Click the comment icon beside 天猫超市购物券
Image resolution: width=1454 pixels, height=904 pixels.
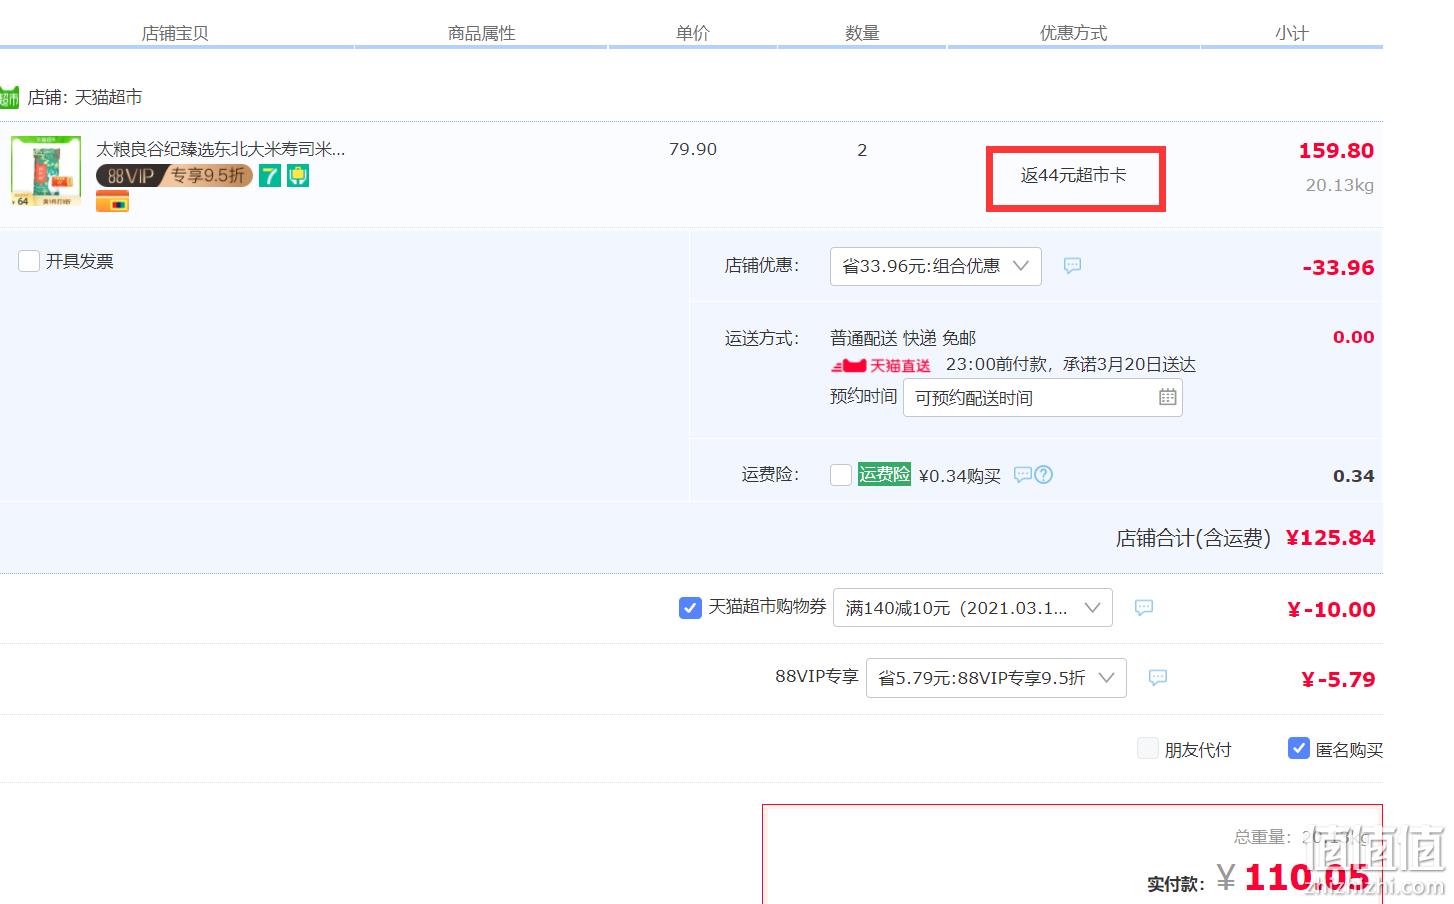tap(1144, 608)
